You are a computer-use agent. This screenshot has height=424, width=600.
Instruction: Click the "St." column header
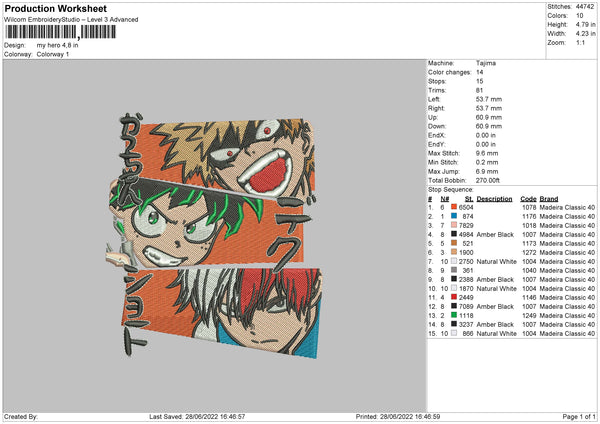[469, 199]
